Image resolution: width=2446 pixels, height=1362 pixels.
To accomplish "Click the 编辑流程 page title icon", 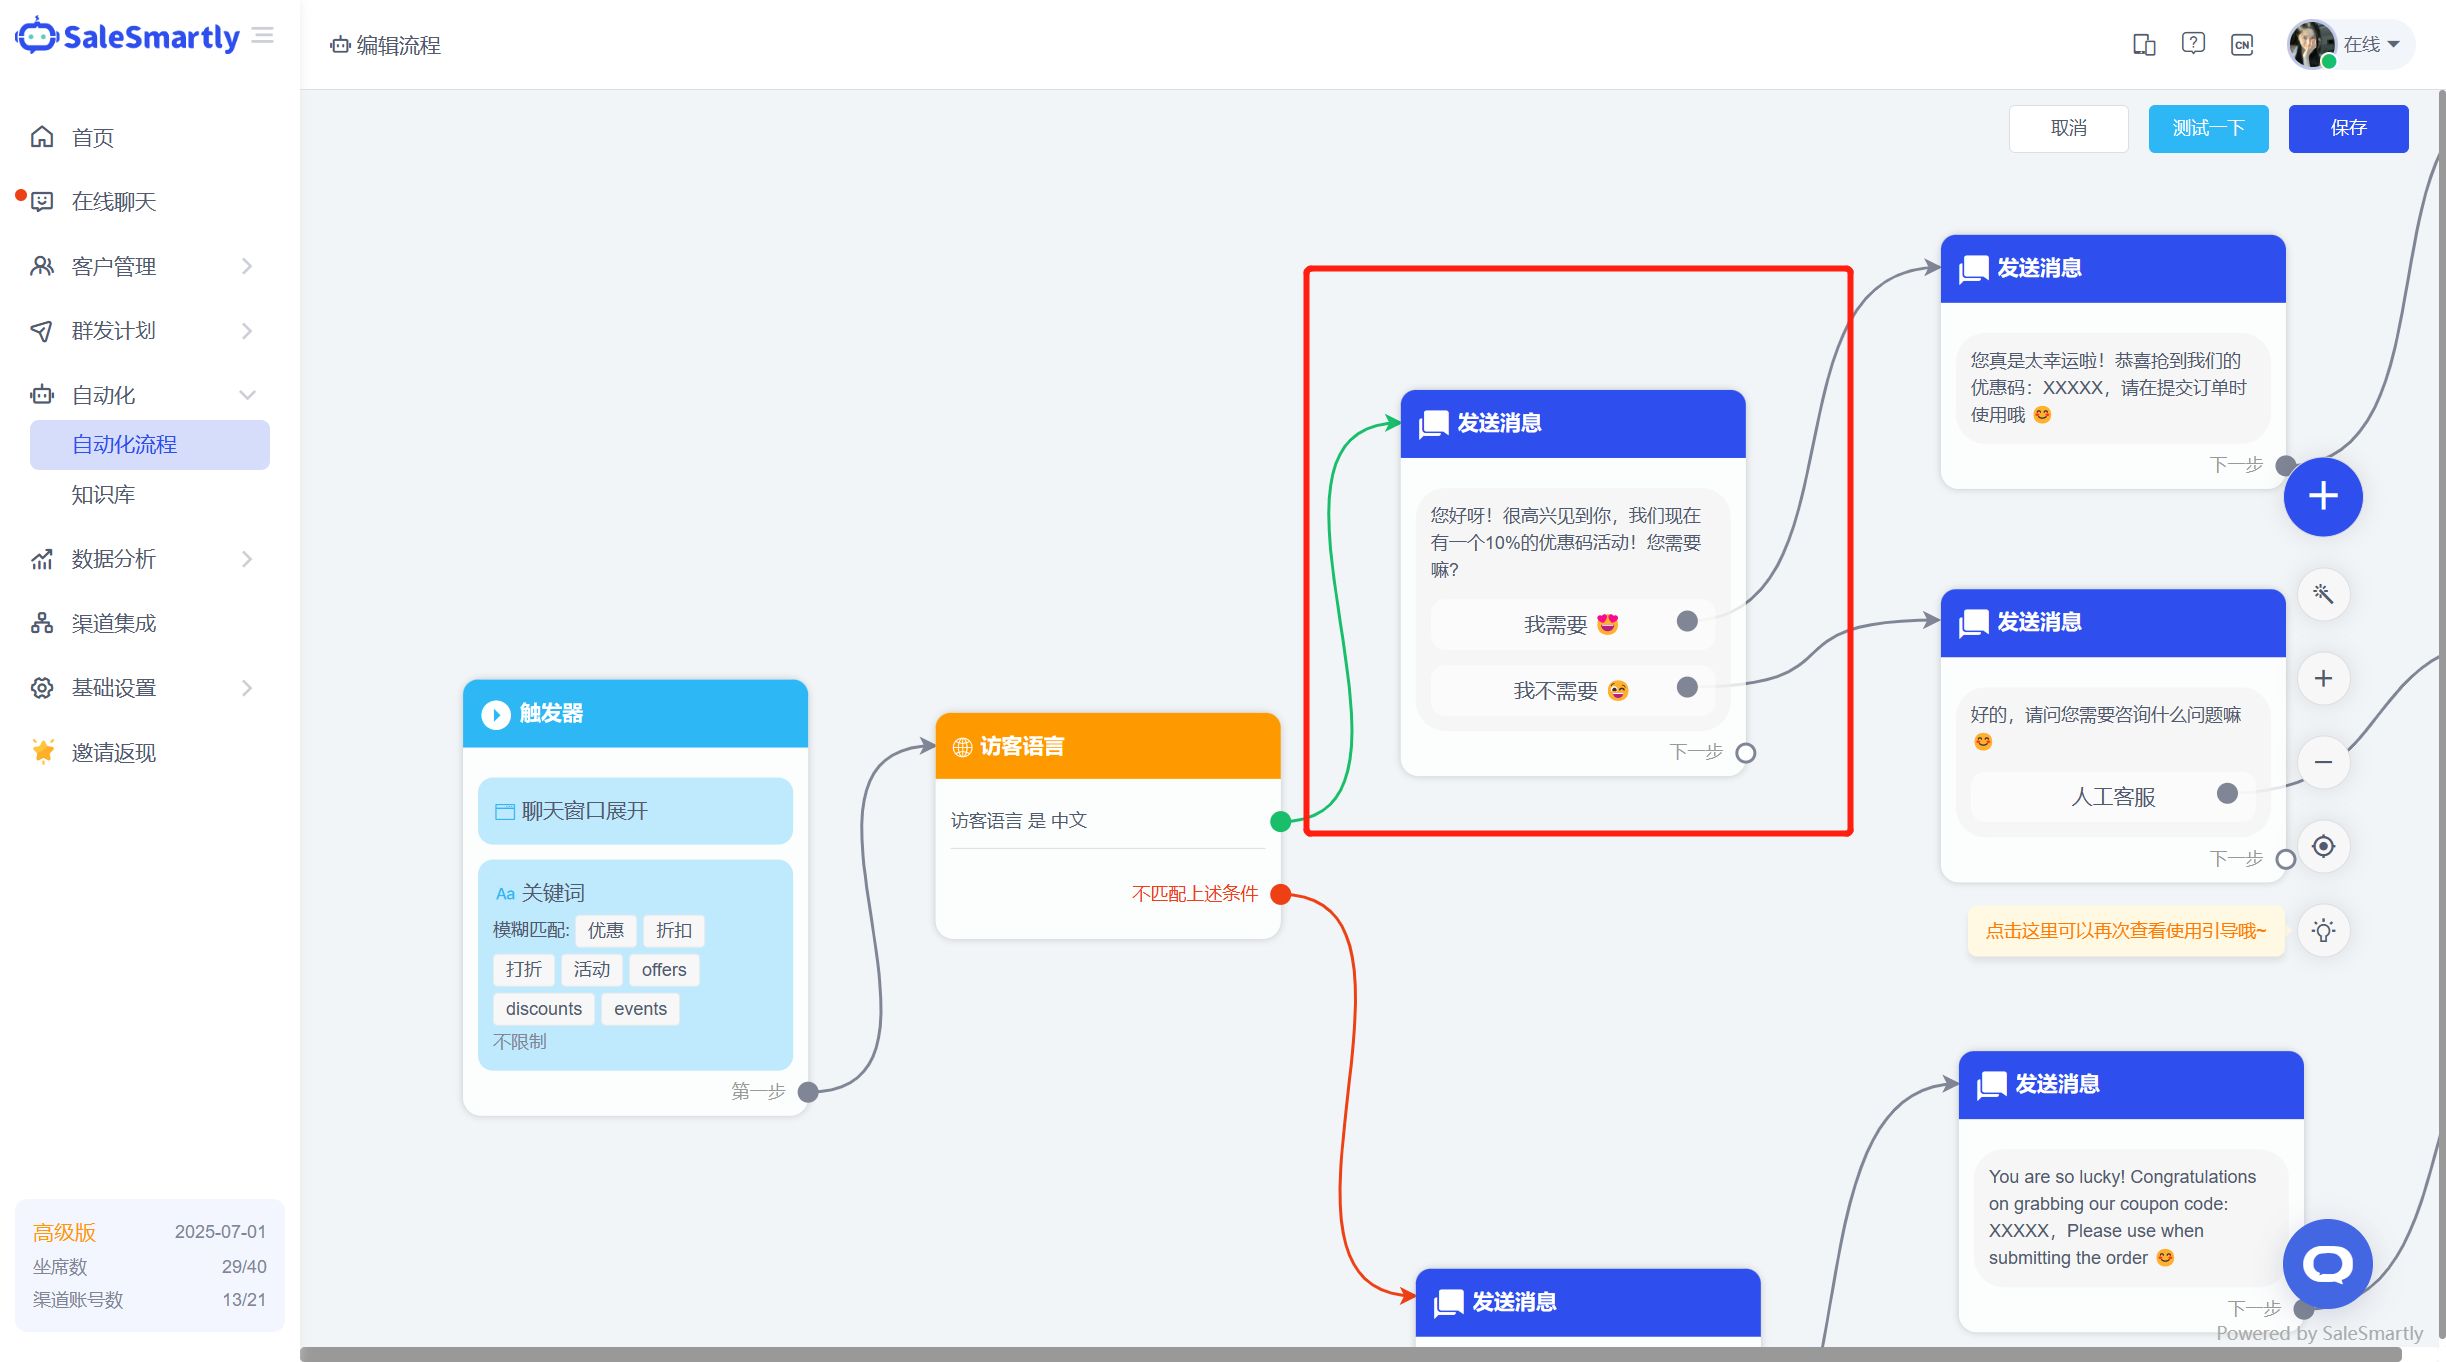I will point(340,45).
